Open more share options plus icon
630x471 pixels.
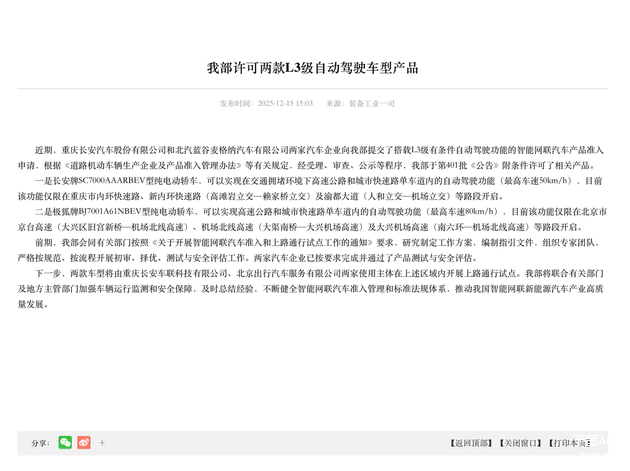pyautogui.click(x=102, y=442)
